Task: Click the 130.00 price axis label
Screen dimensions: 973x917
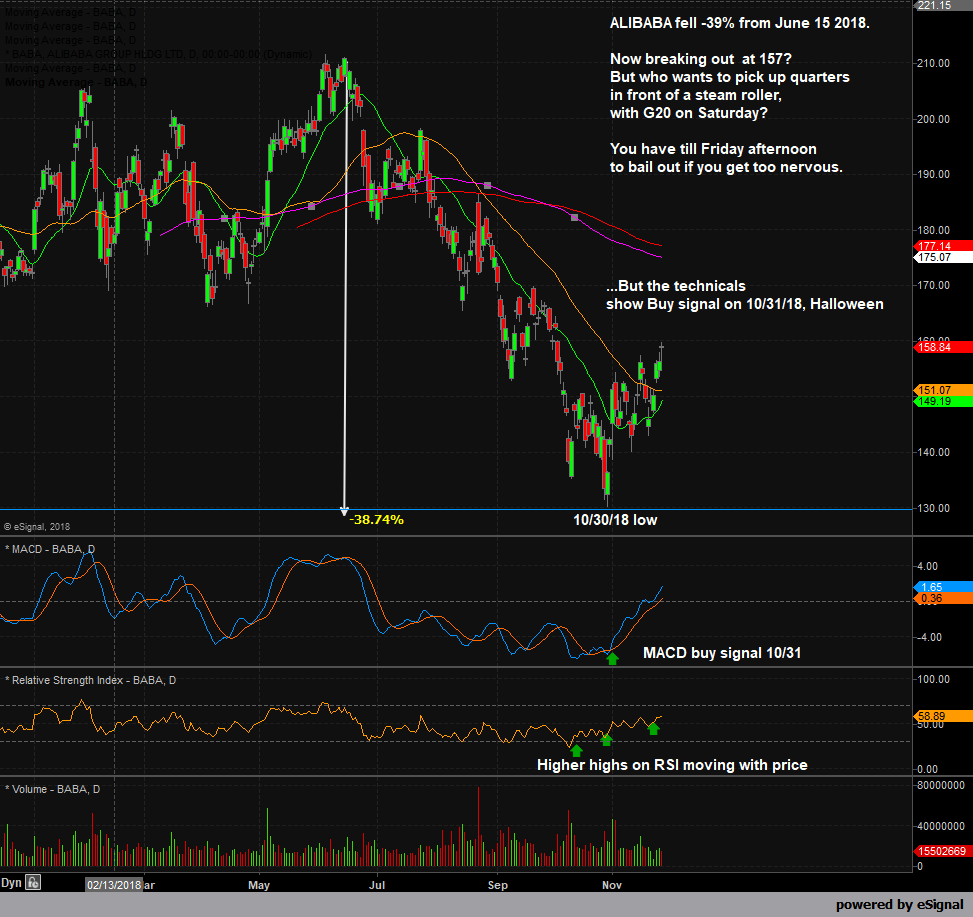Action: coord(933,508)
